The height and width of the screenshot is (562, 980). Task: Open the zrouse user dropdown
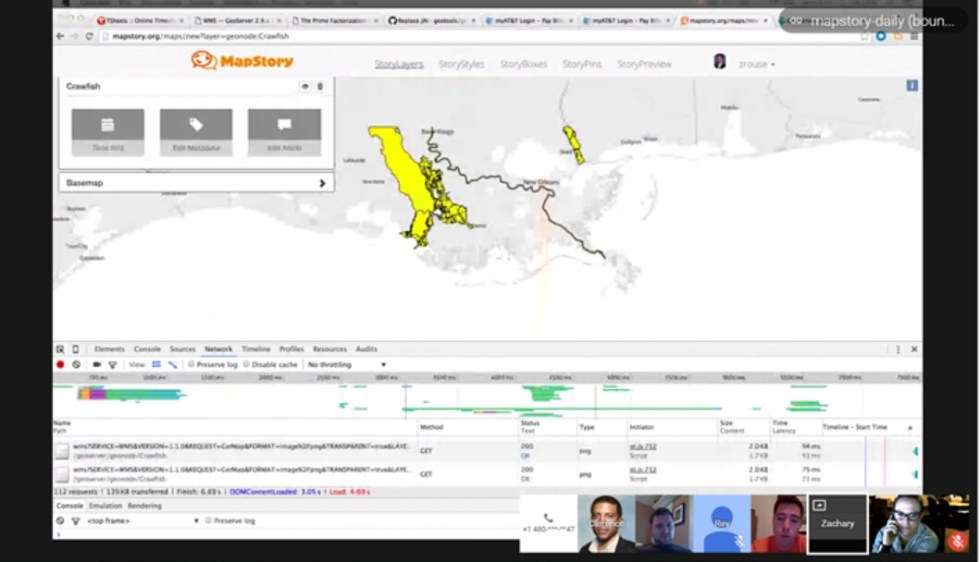756,64
